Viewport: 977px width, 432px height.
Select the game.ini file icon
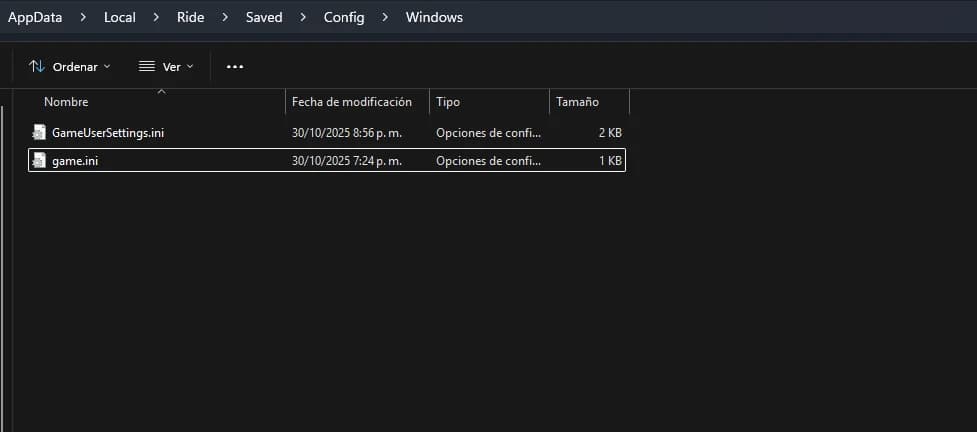(x=39, y=161)
